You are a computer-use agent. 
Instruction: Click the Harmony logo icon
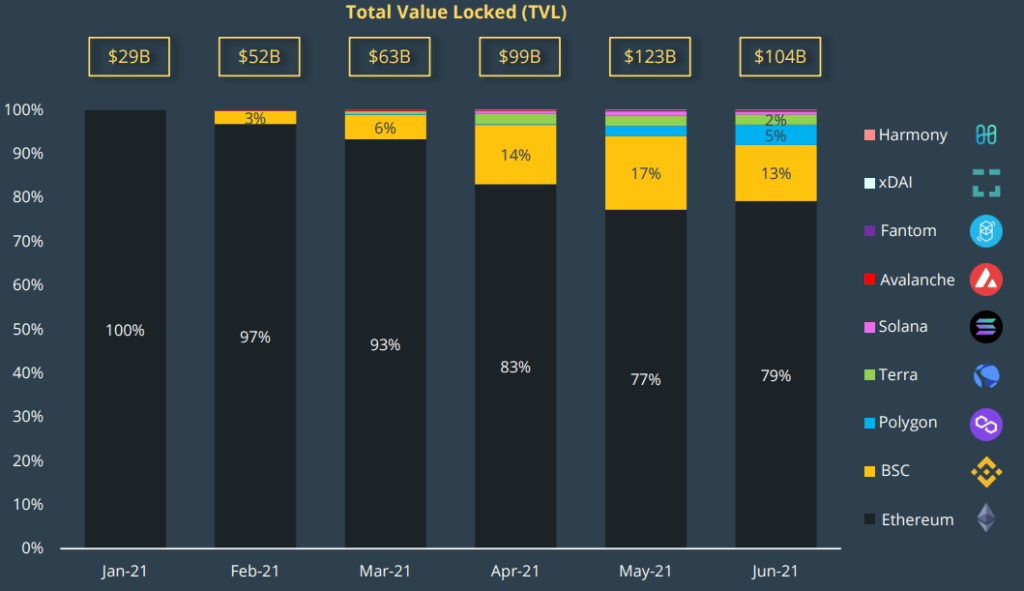[986, 135]
